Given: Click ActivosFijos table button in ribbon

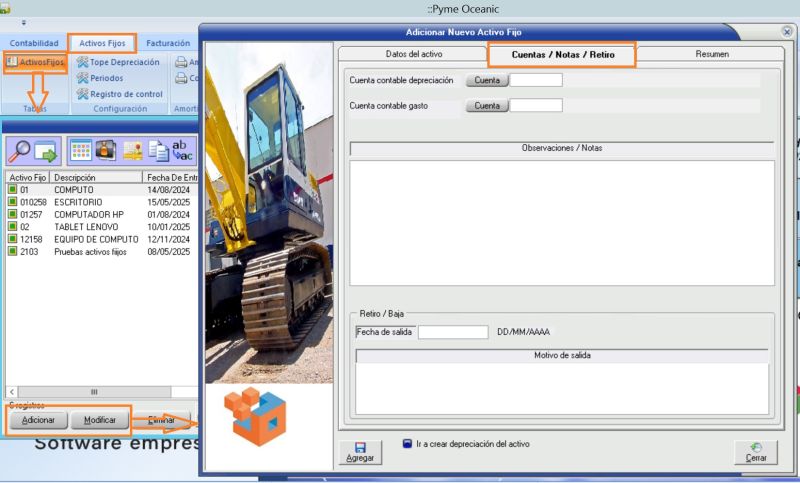Looking at the screenshot, I should tap(36, 62).
